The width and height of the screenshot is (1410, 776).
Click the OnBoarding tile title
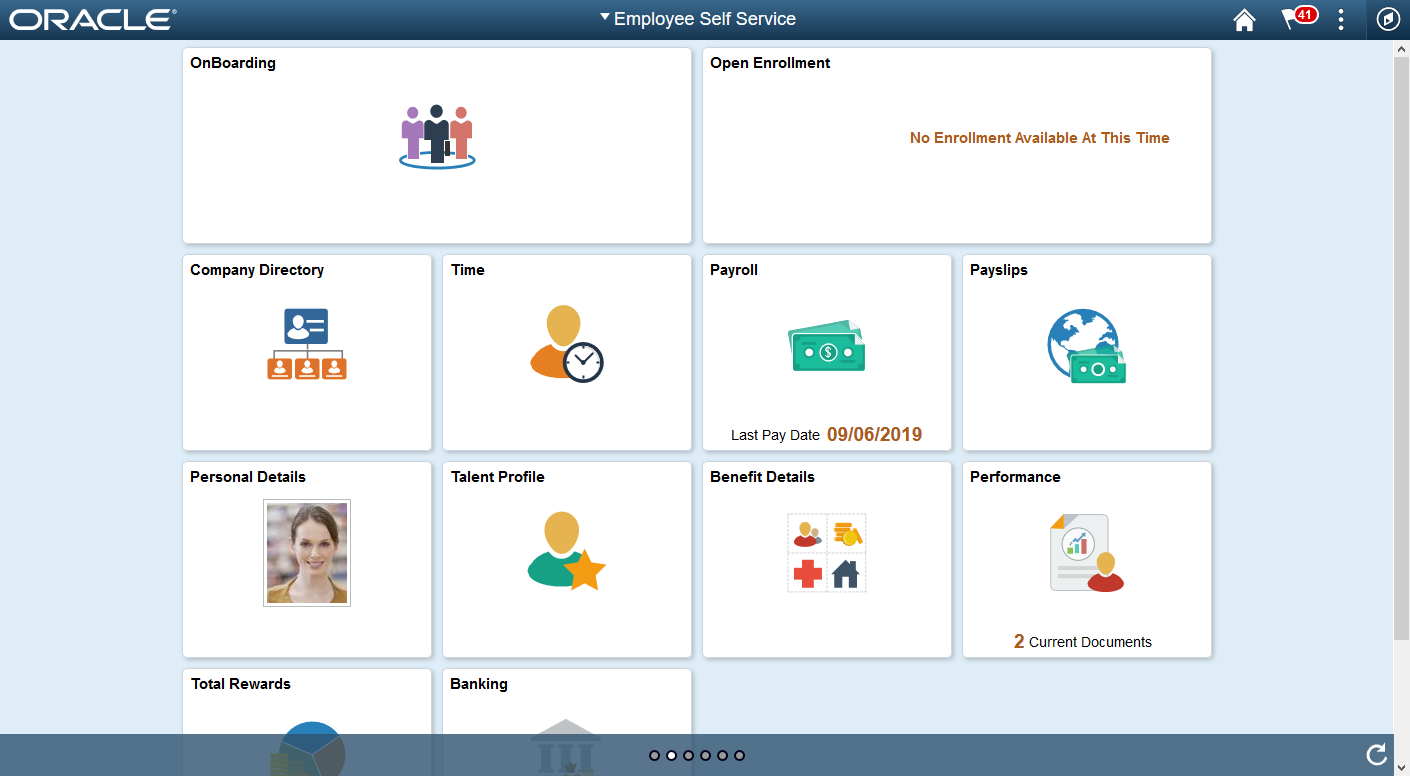(x=233, y=63)
